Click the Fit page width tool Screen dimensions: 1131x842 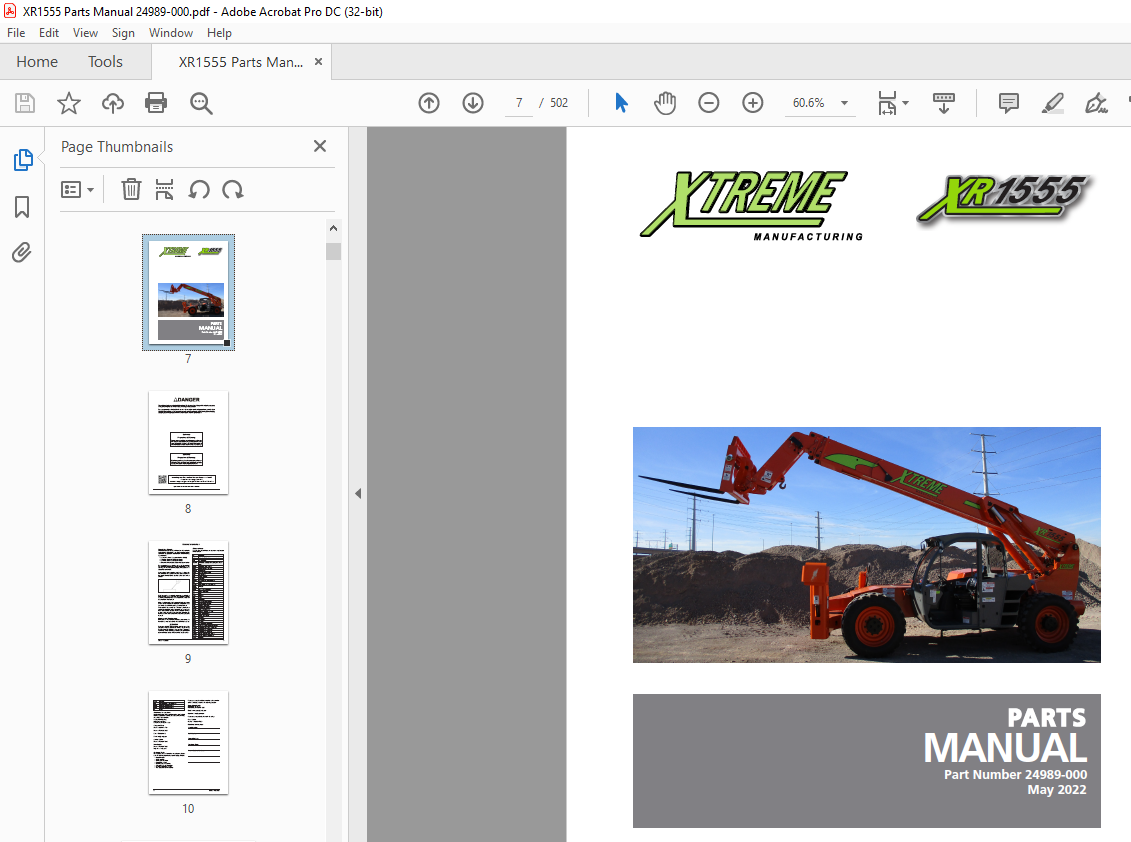pyautogui.click(x=887, y=103)
